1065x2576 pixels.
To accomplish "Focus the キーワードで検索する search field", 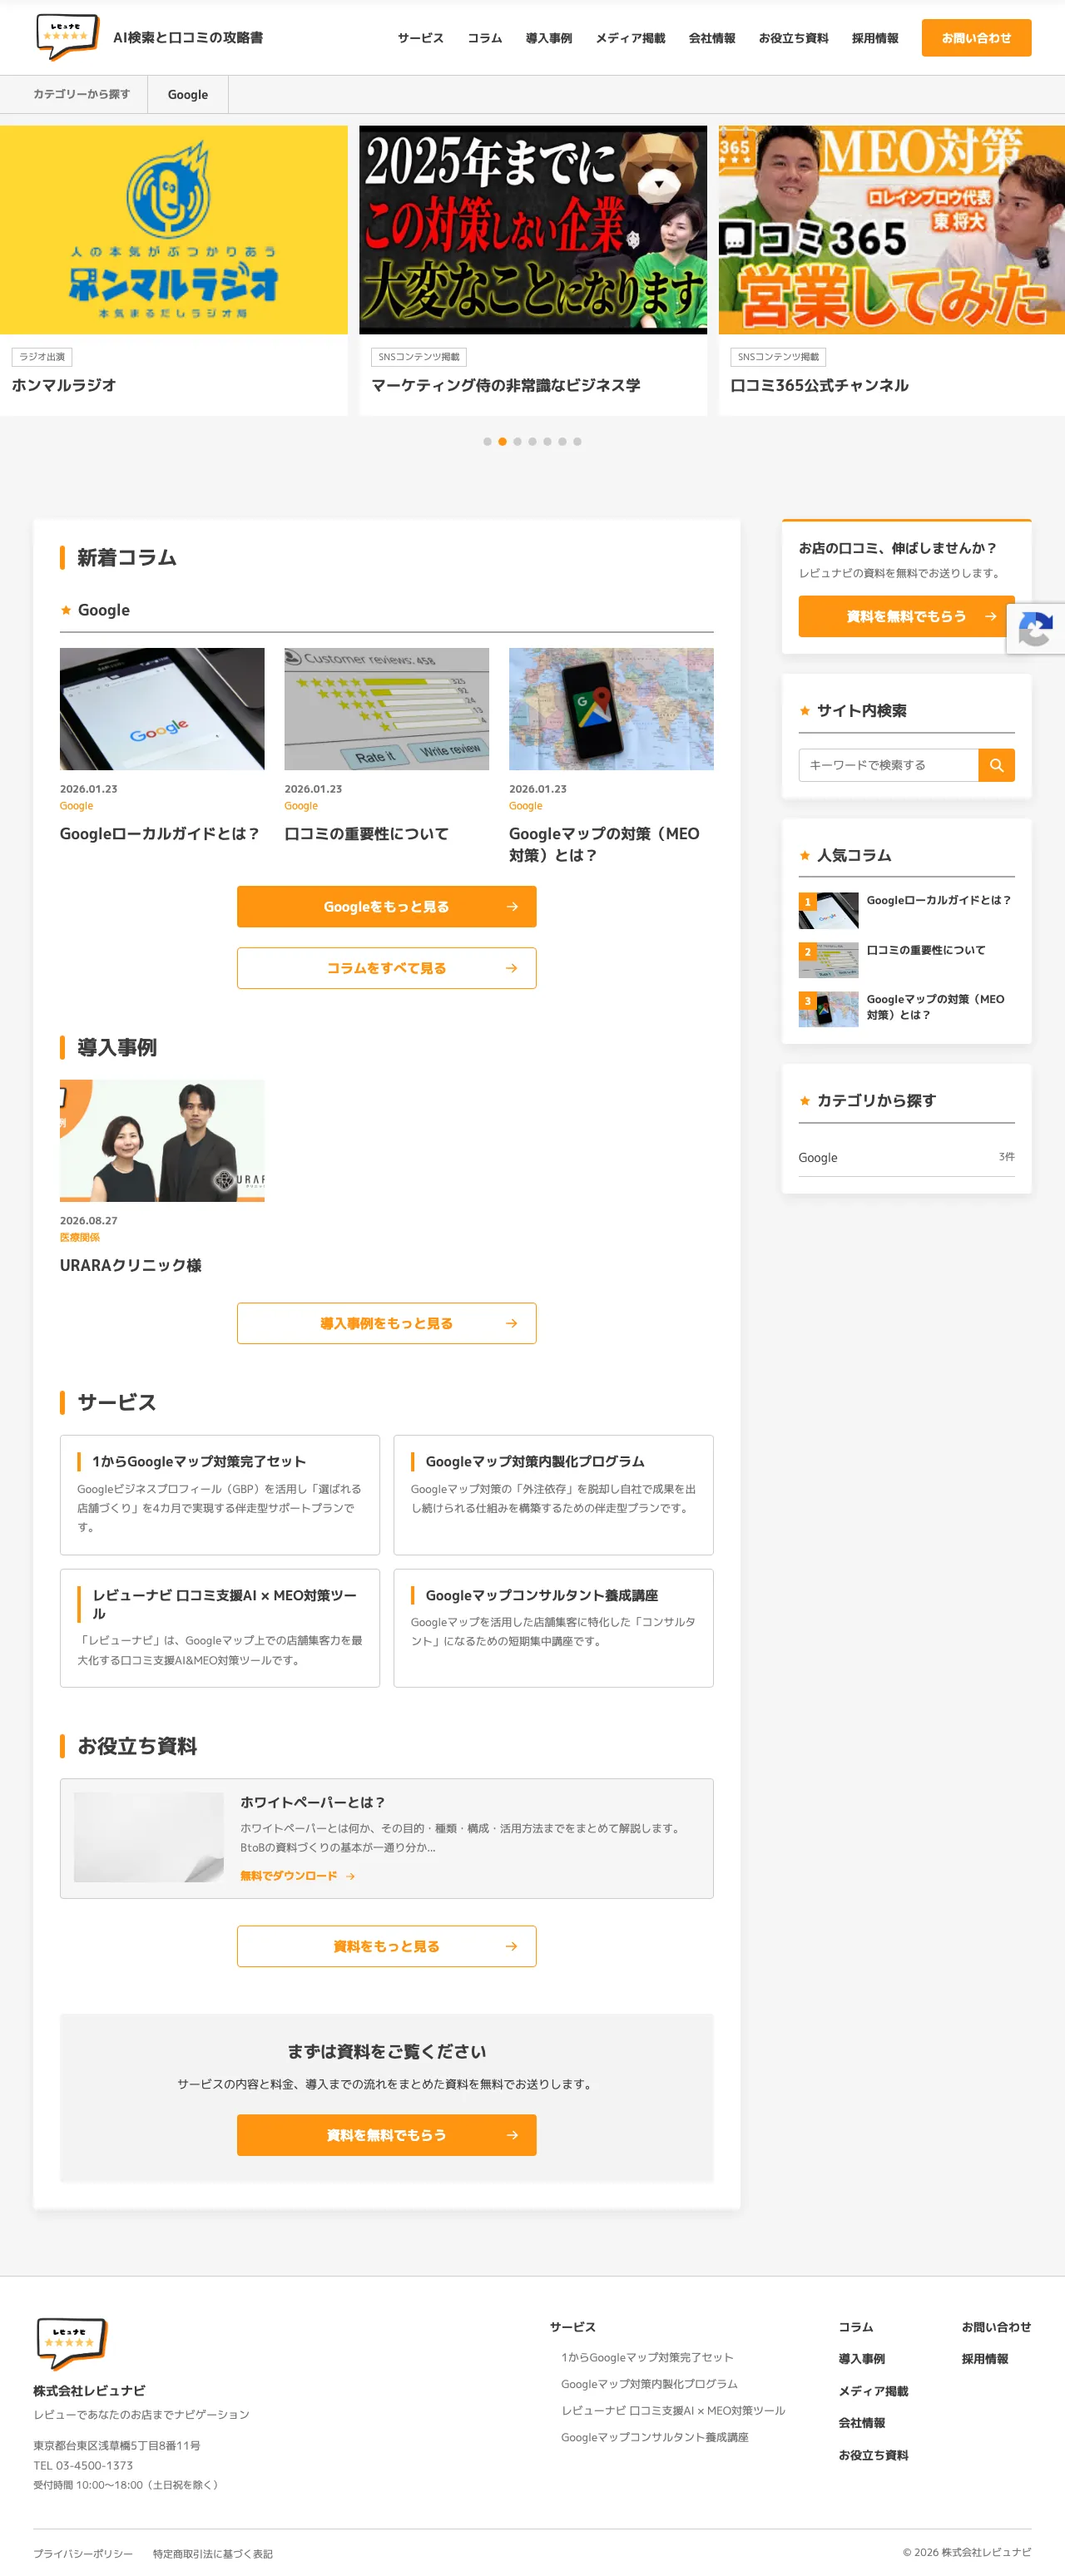I will pyautogui.click(x=888, y=765).
